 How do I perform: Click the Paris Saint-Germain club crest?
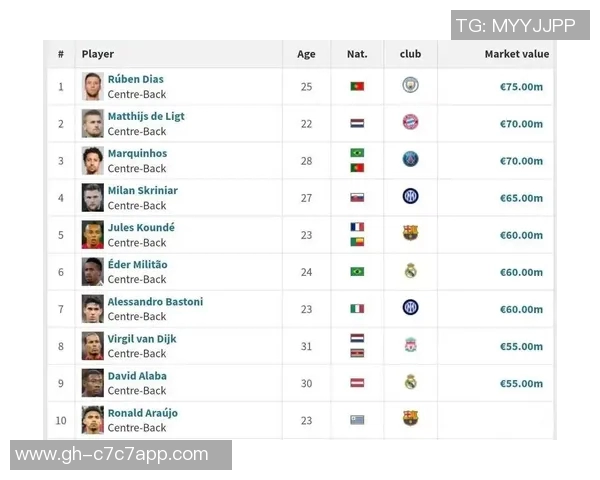coord(410,160)
